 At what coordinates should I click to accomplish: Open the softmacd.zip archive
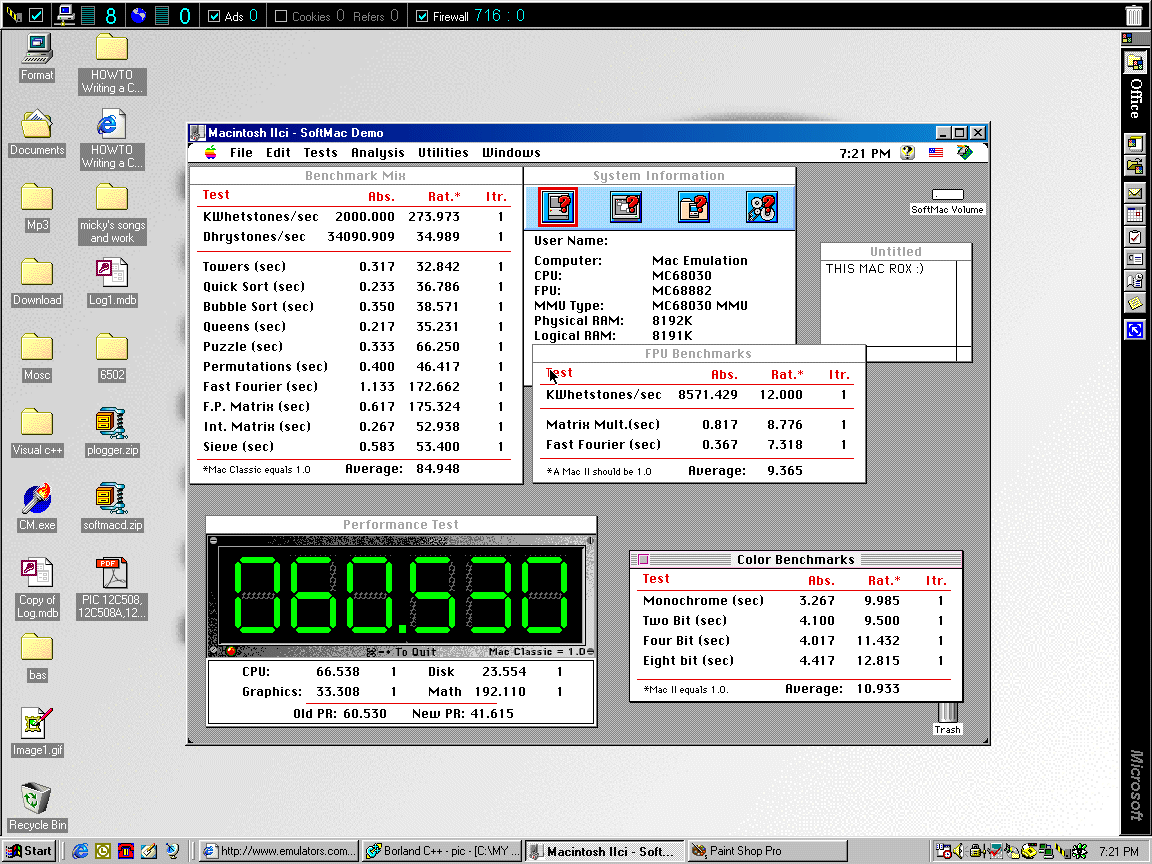coord(112,500)
